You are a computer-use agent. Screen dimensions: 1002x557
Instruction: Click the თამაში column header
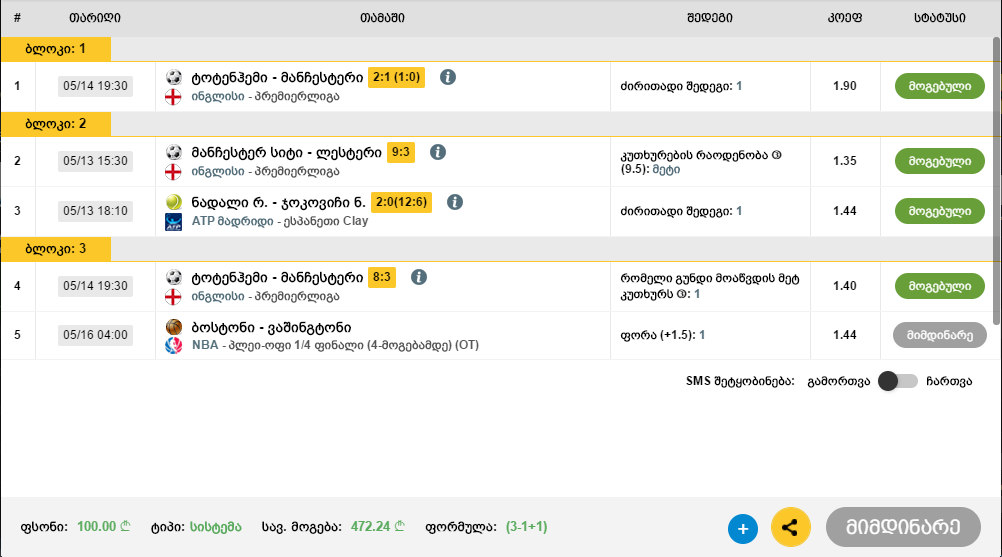382,18
